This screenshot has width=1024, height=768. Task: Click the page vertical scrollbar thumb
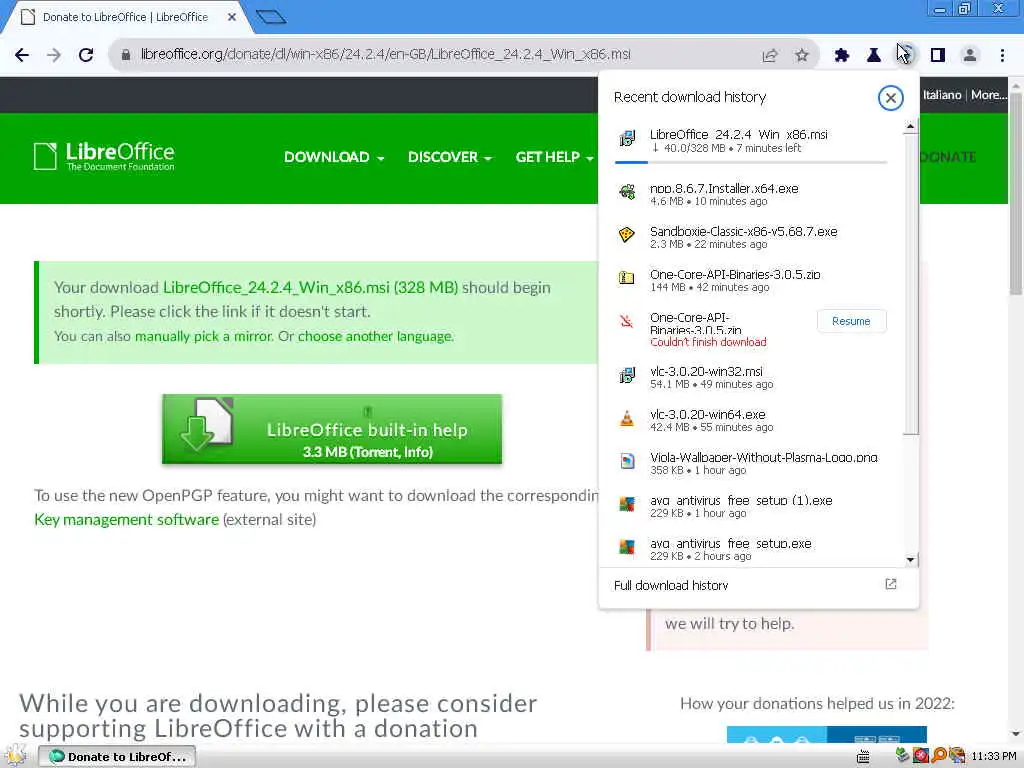1016,193
